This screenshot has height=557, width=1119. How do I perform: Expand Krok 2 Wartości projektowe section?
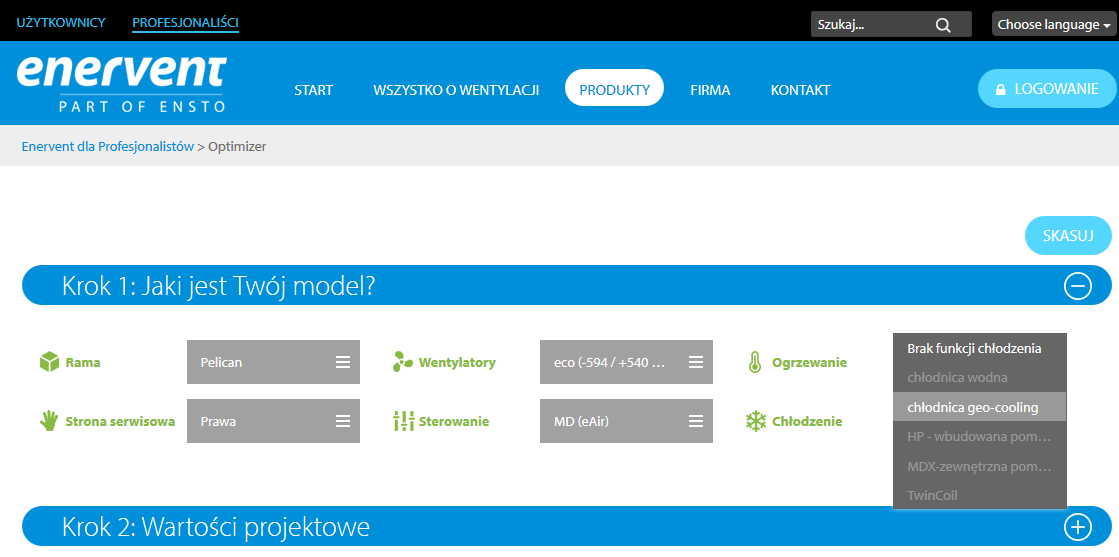point(1077,526)
